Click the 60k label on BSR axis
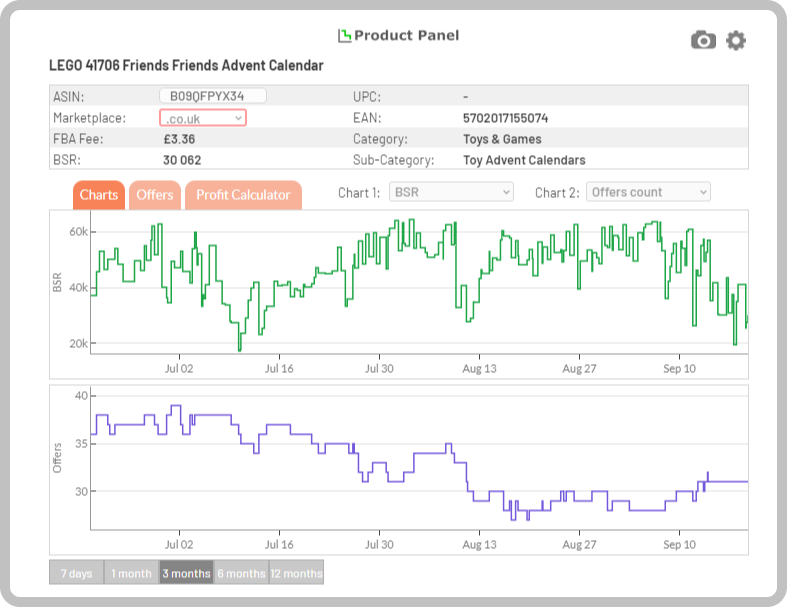This screenshot has width=787, height=607. click(x=78, y=231)
